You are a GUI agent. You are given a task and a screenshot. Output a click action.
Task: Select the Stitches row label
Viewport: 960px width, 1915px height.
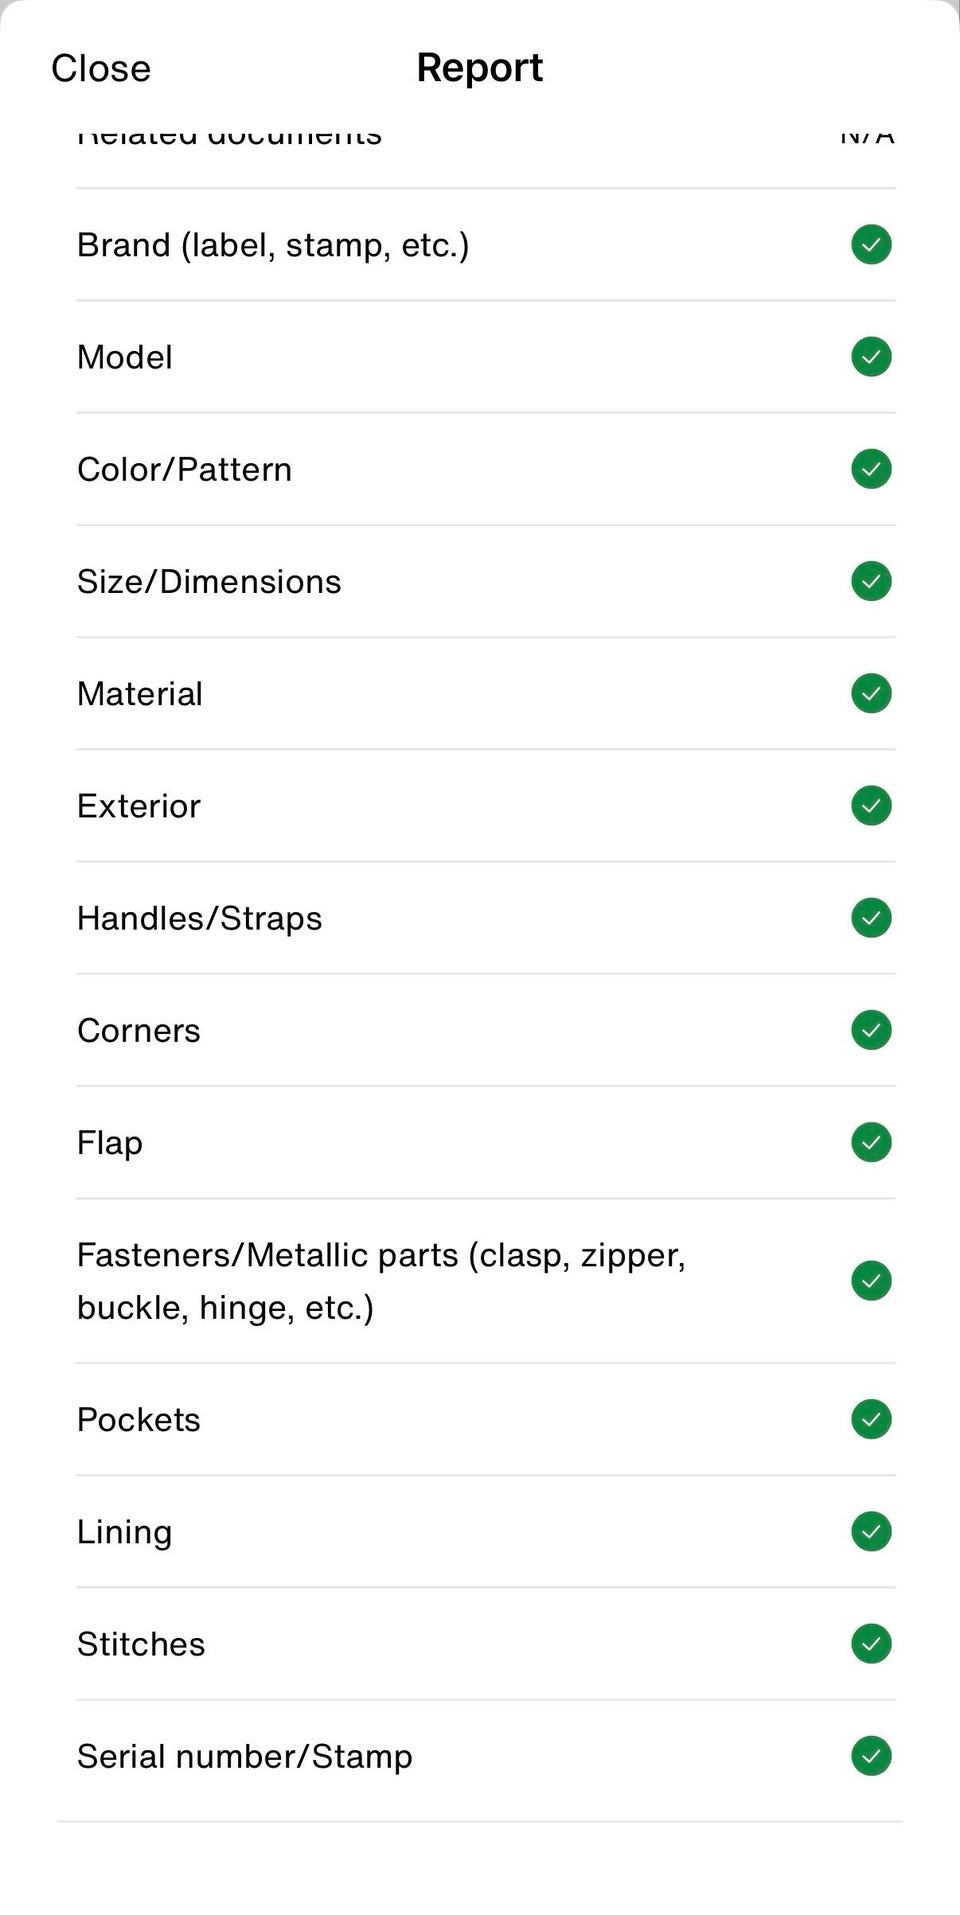tap(141, 1643)
